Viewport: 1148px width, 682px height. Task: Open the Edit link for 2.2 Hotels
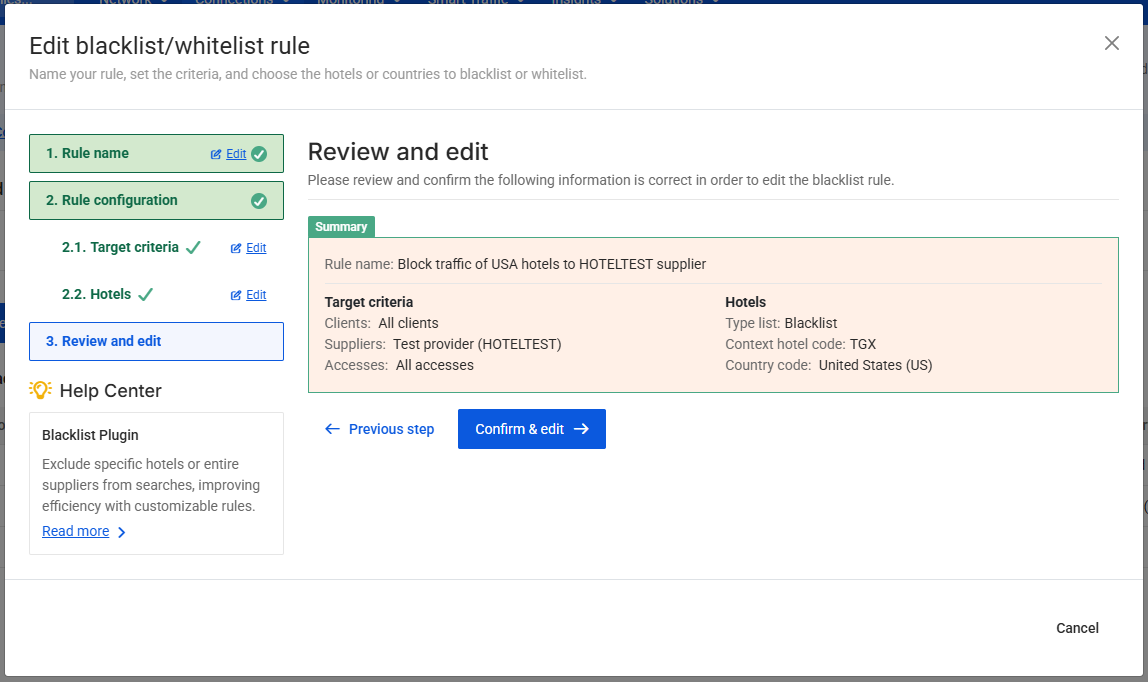coord(256,295)
